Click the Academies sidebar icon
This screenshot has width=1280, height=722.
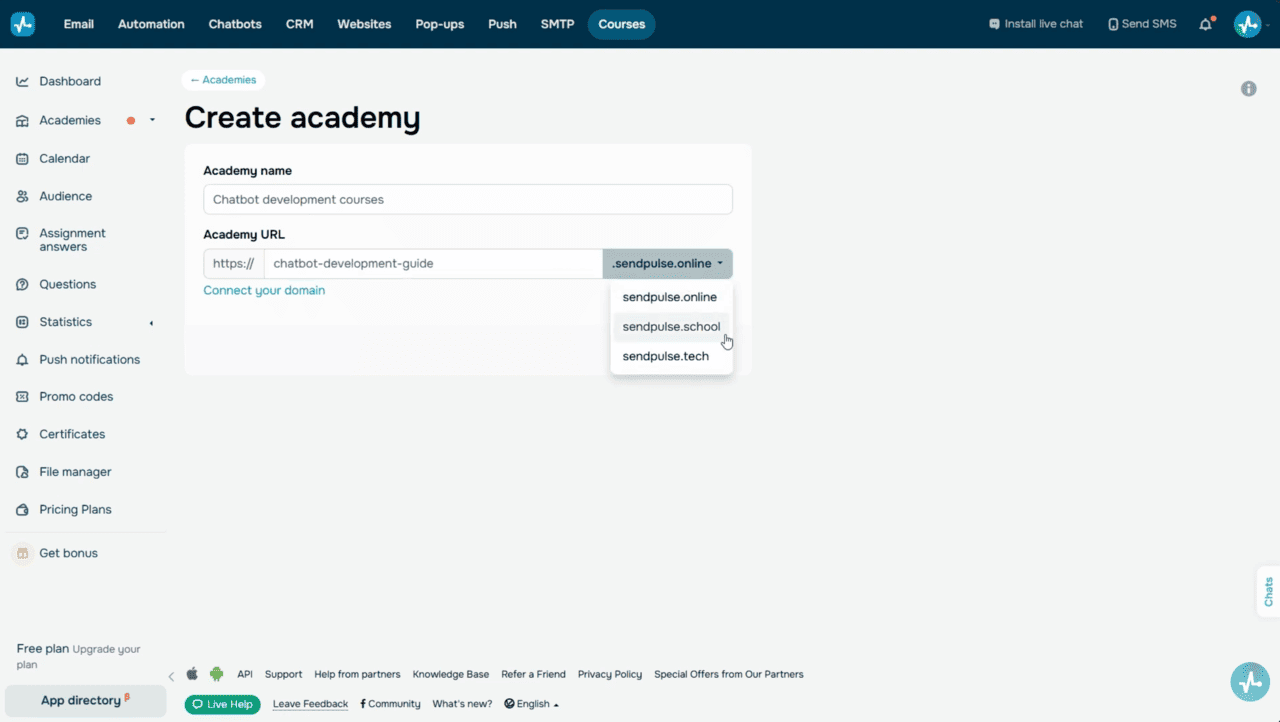click(x=22, y=120)
